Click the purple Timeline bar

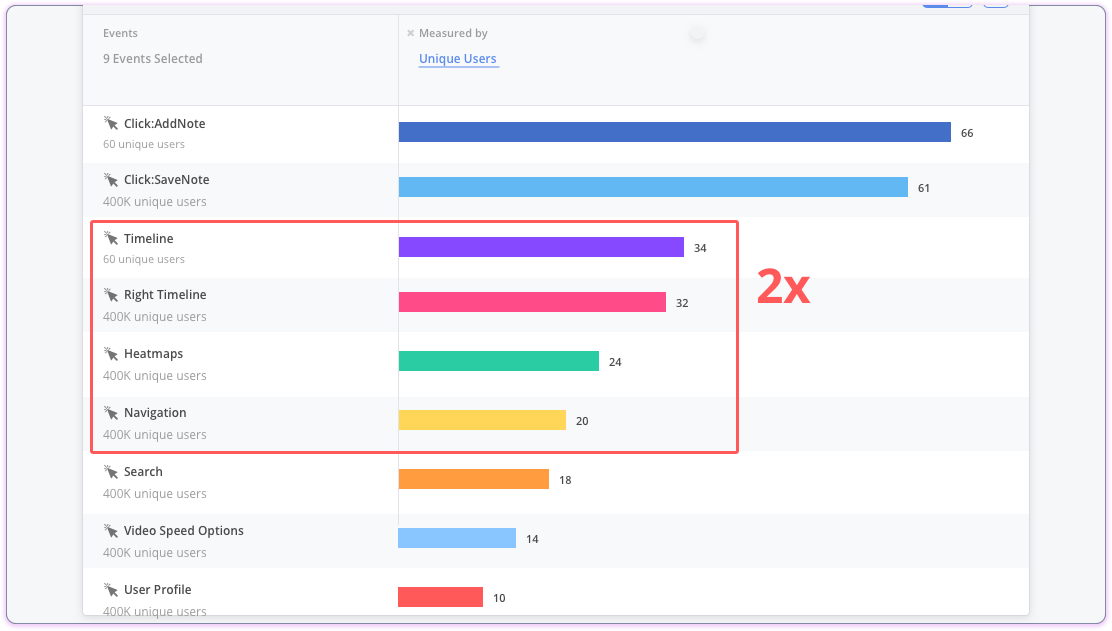pyautogui.click(x=541, y=247)
